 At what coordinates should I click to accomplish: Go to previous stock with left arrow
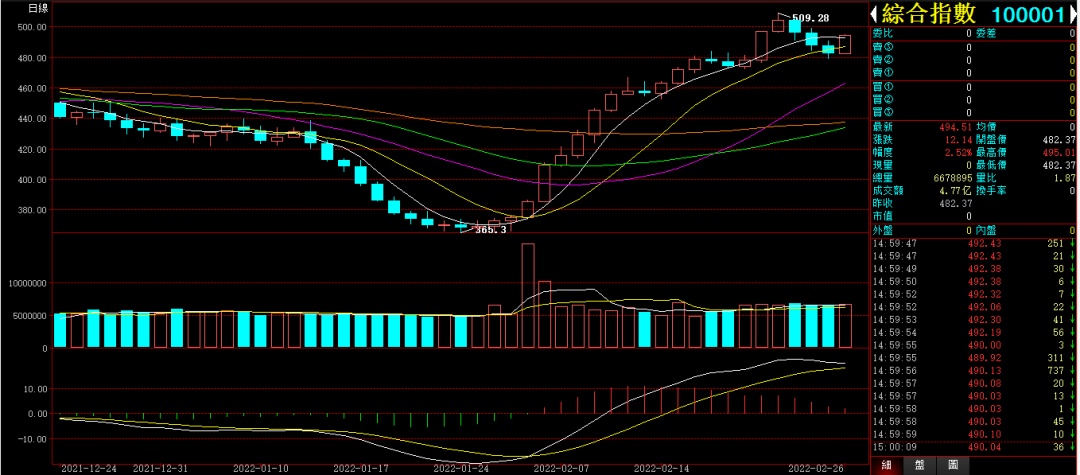pos(873,14)
